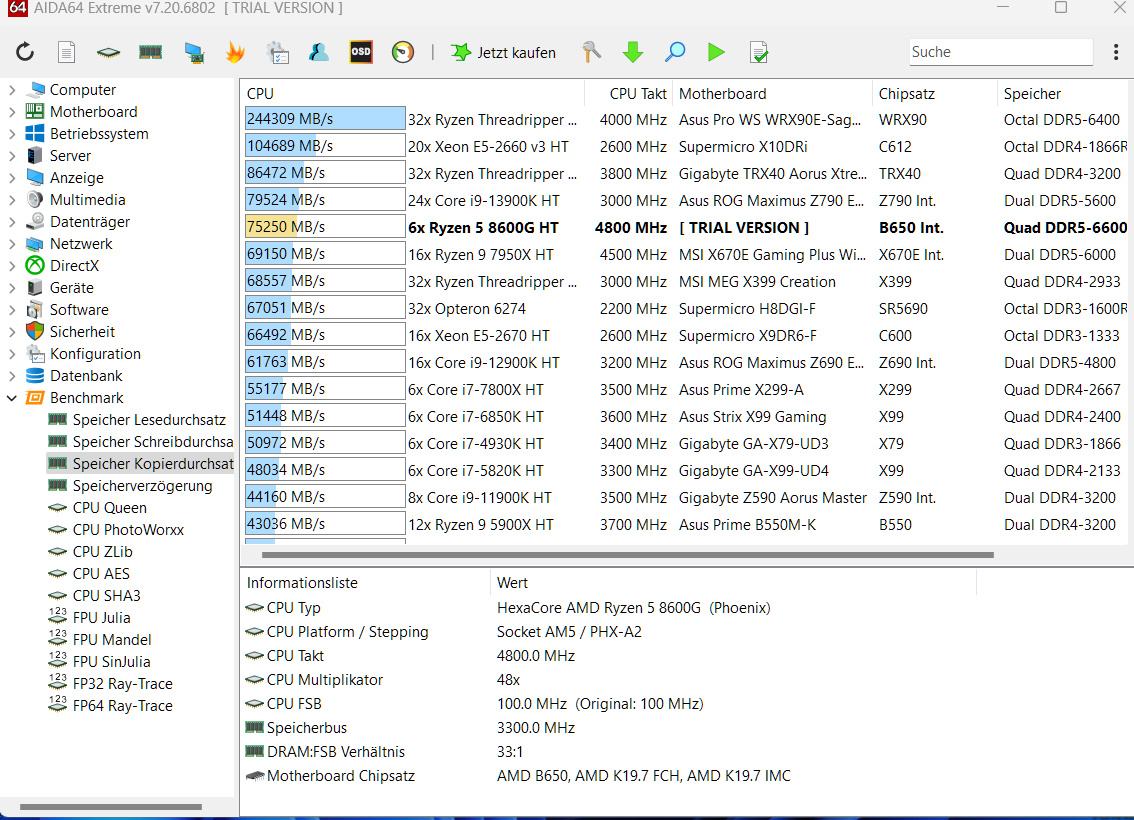Screen dimensions: 1134x820
Task: Click the Jetzt kaufen button
Action: coord(503,52)
